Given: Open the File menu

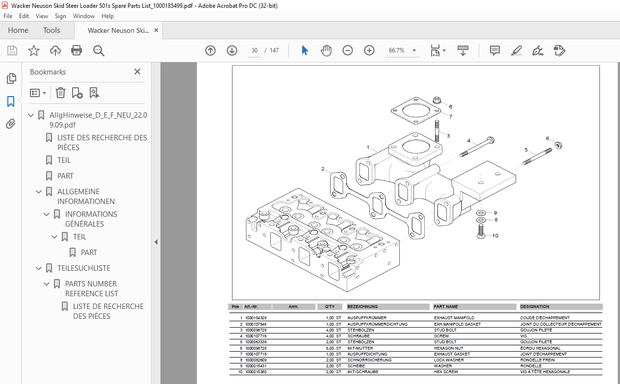Looking at the screenshot, I should coord(8,16).
